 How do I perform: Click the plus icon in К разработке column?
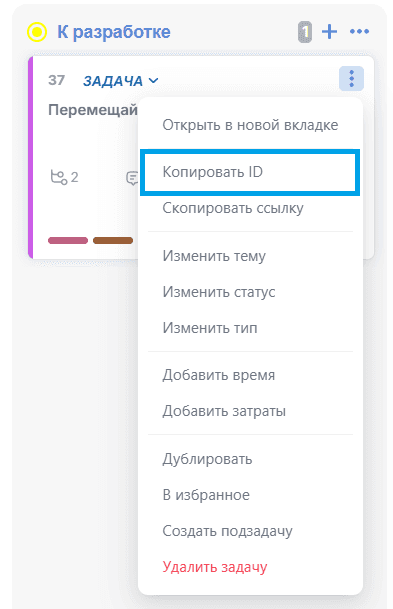(329, 32)
